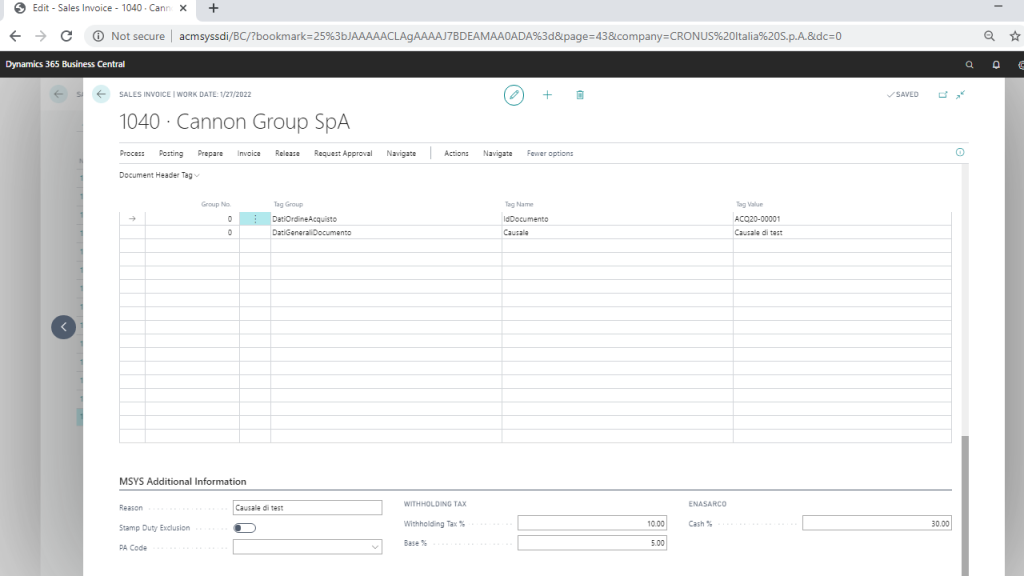
Task: Click the info circle icon on action bar
Action: click(x=960, y=153)
